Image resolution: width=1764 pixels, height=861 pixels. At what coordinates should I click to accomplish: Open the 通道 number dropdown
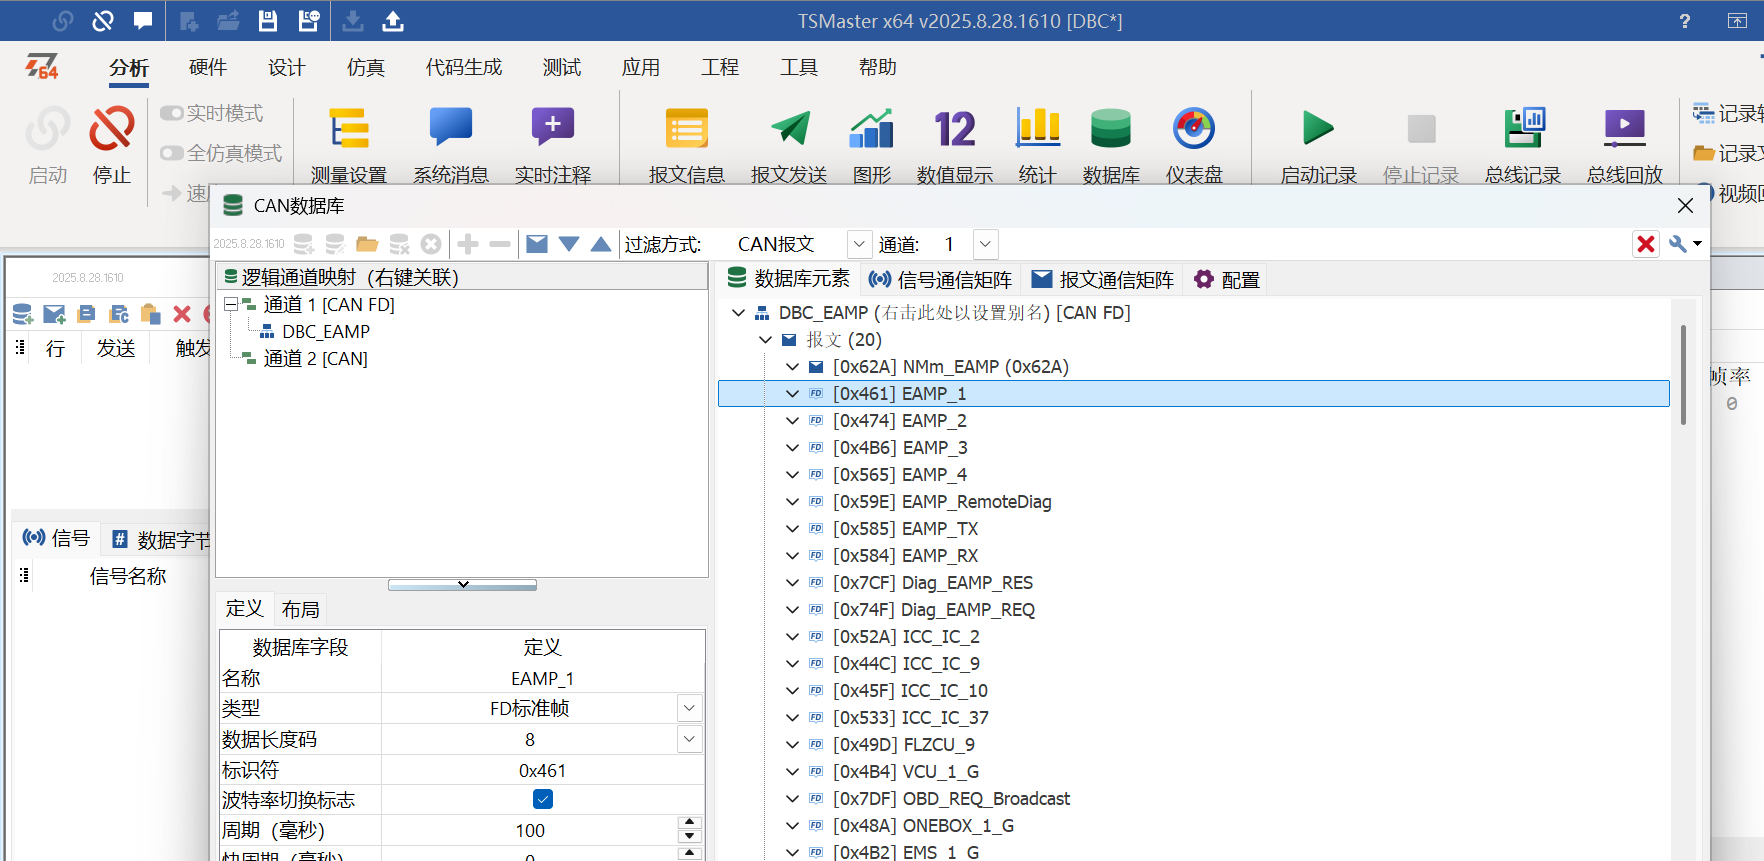coord(986,244)
